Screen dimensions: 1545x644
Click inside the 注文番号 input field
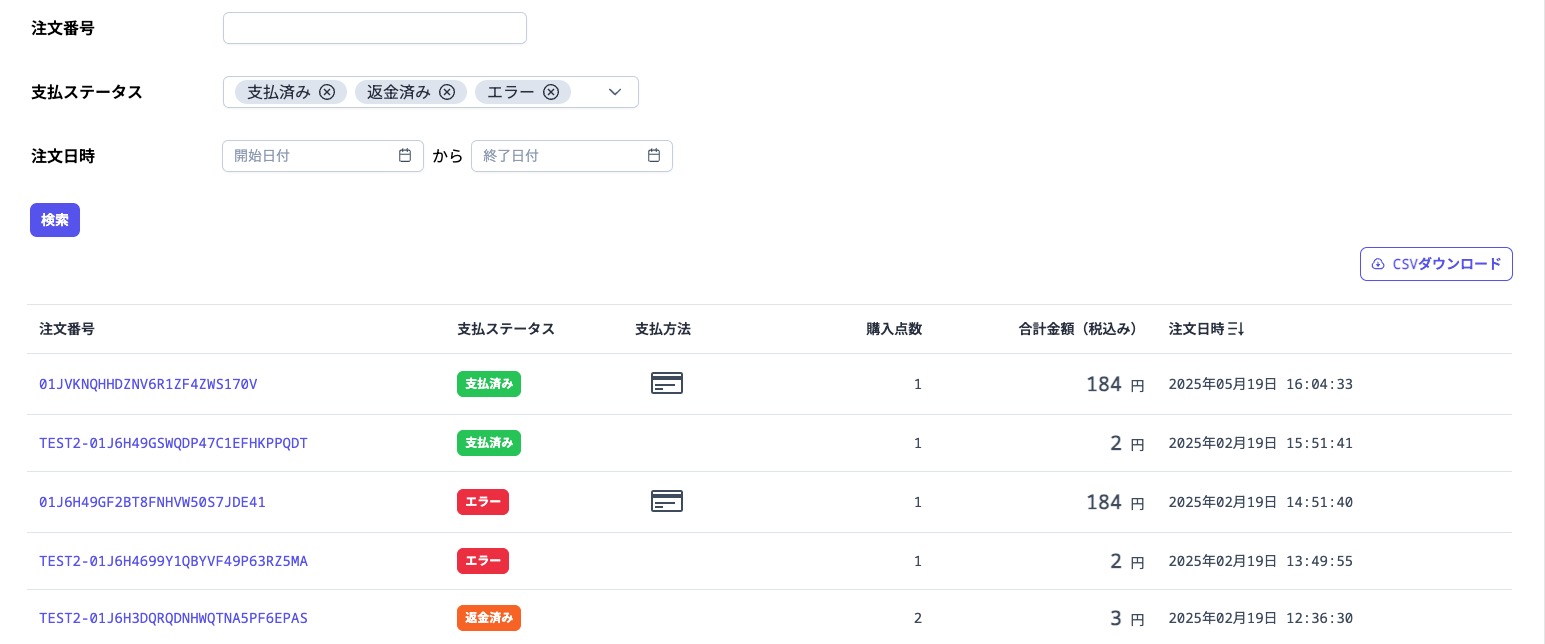tap(375, 28)
